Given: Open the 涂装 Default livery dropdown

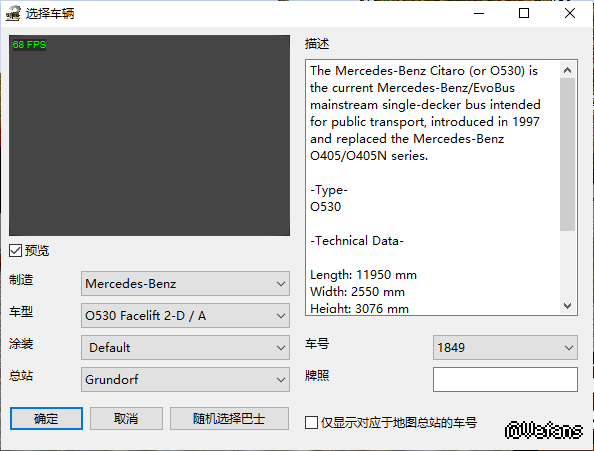Looking at the screenshot, I should tap(185, 348).
